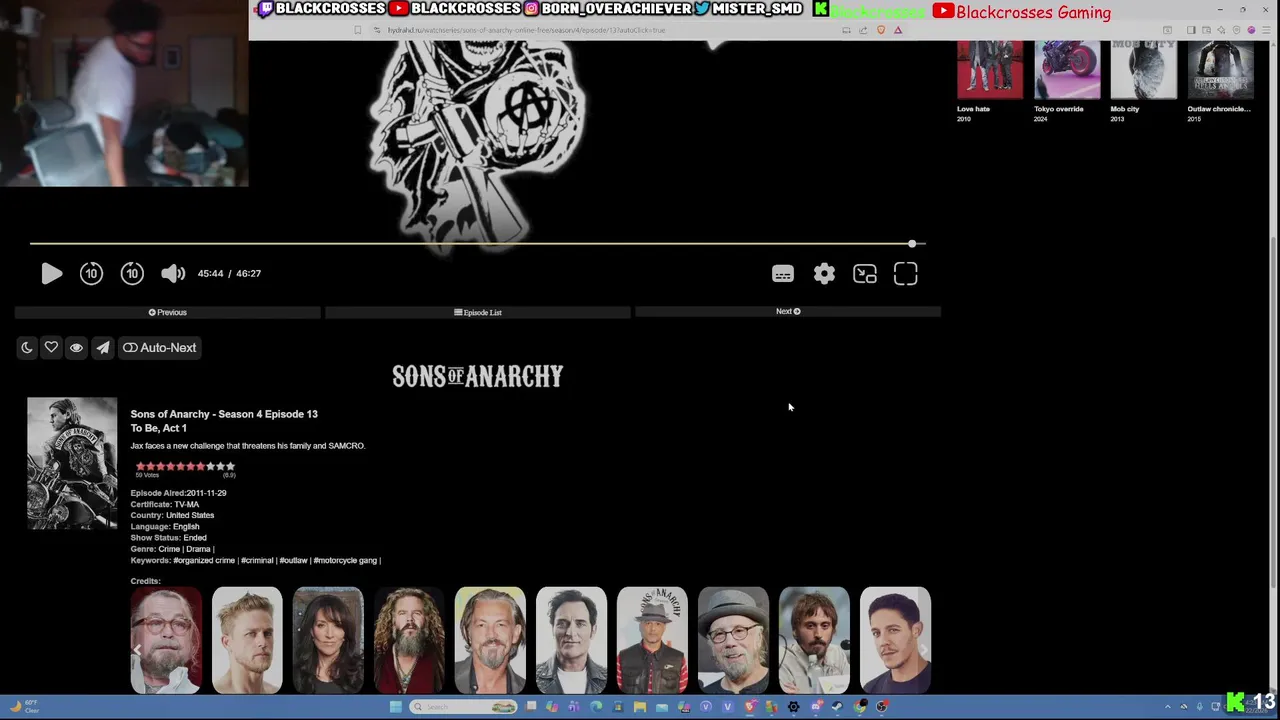The width and height of the screenshot is (1280, 720).
Task: Go to the Next episode
Action: click(x=788, y=311)
